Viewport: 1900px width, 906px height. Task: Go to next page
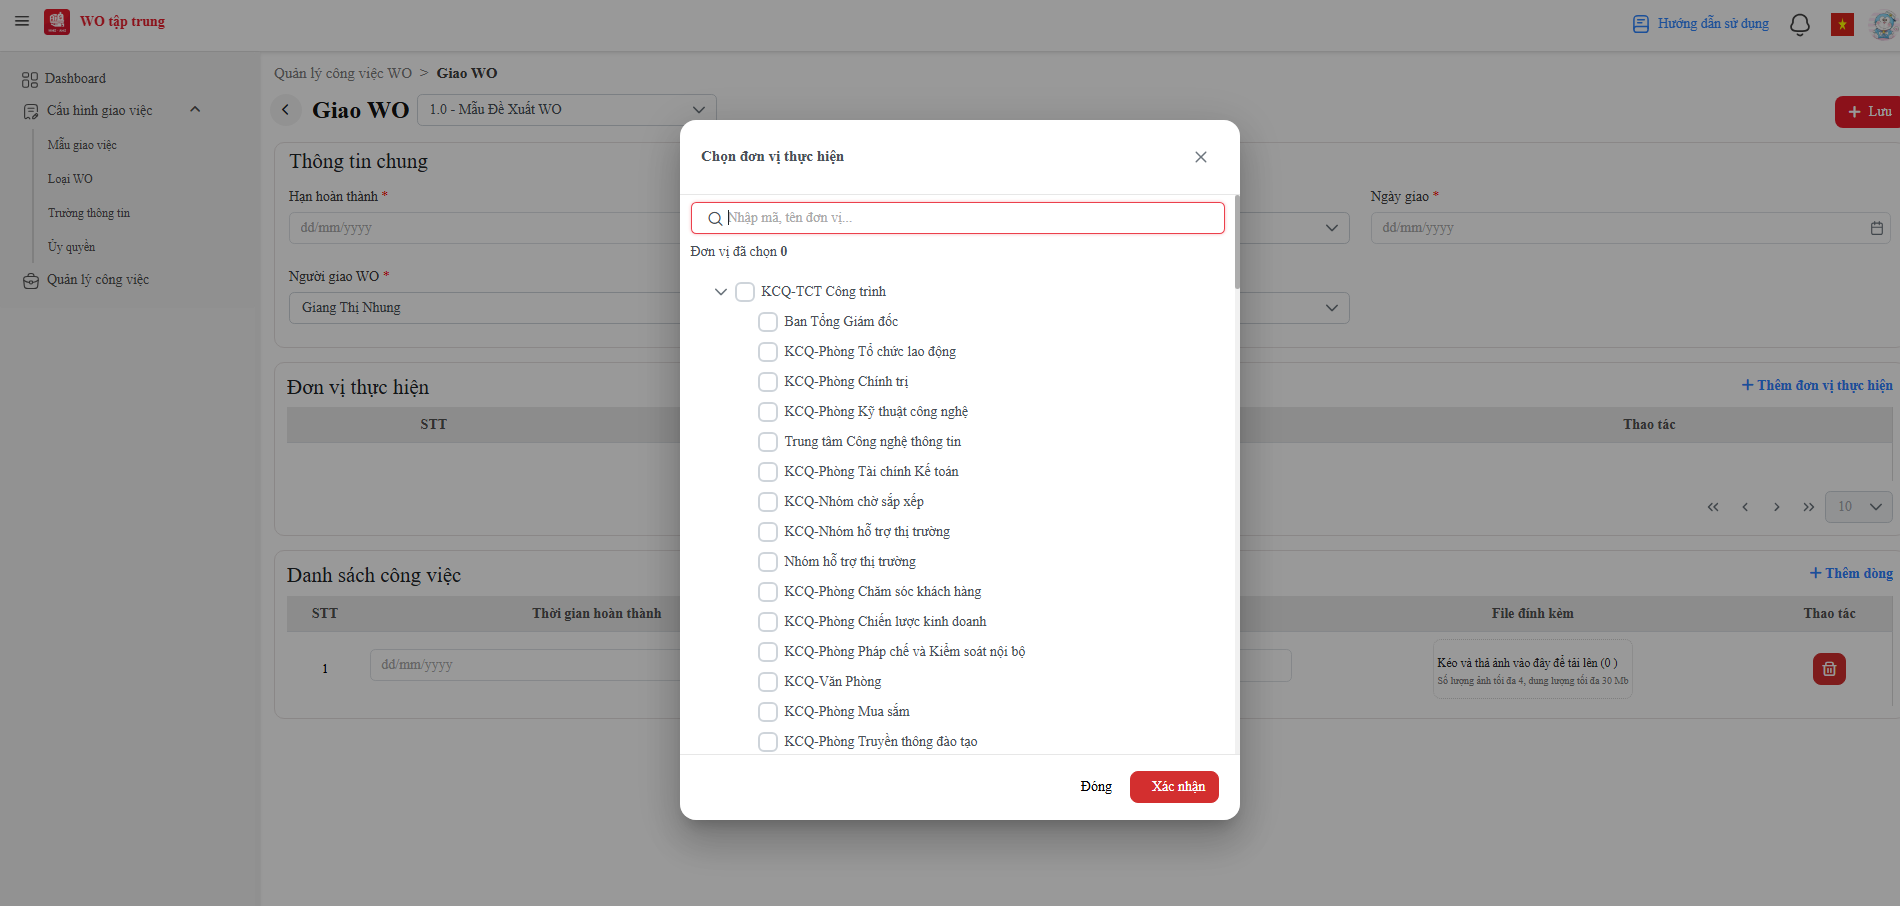[1777, 507]
